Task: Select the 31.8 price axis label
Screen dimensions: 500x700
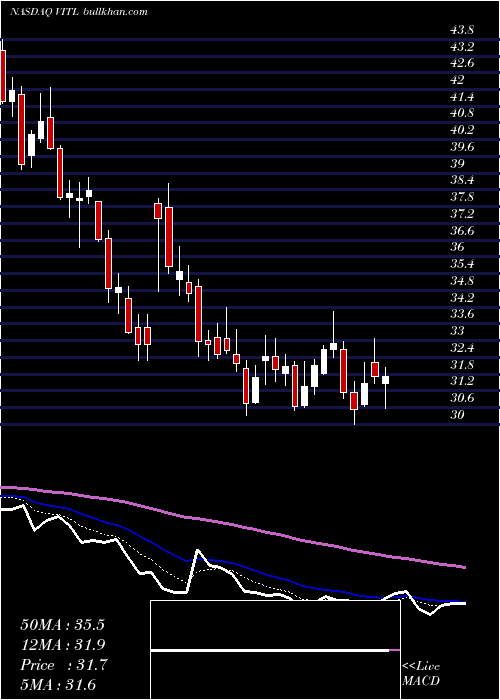Action: tap(462, 364)
